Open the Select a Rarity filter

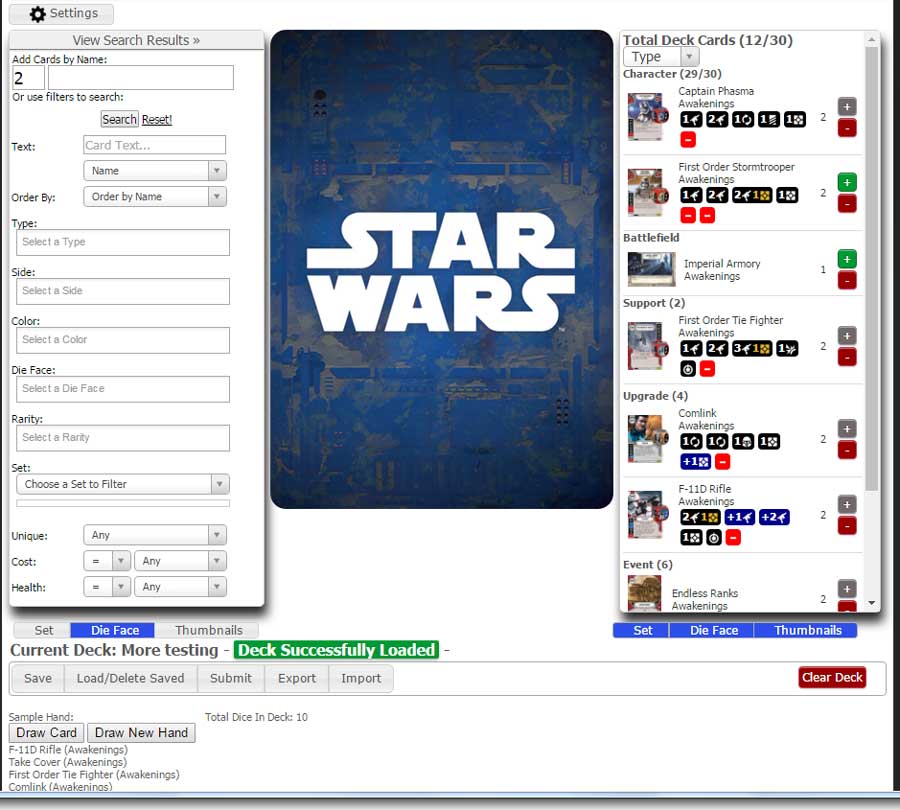123,437
